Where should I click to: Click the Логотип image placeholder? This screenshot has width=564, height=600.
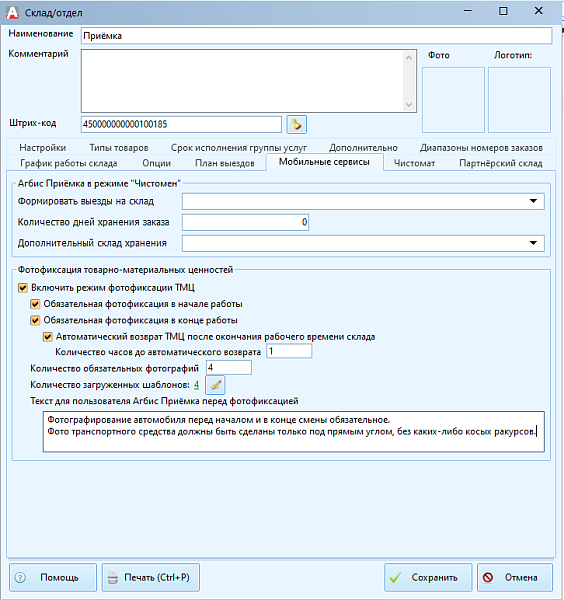click(519, 100)
